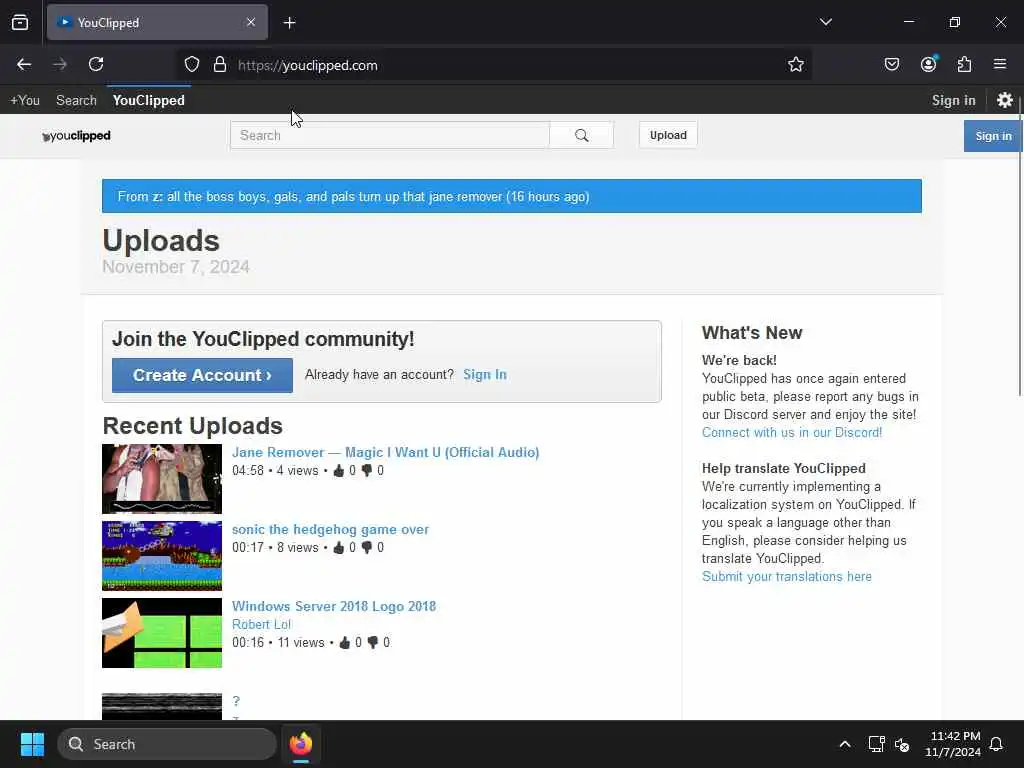The image size is (1024, 768).
Task: Click the page vertical scrollbar
Action: [x=1019, y=248]
